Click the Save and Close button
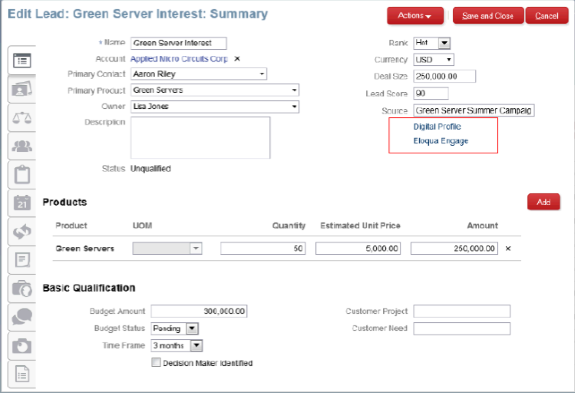Viewport: 575px width, 393px height. [488, 16]
